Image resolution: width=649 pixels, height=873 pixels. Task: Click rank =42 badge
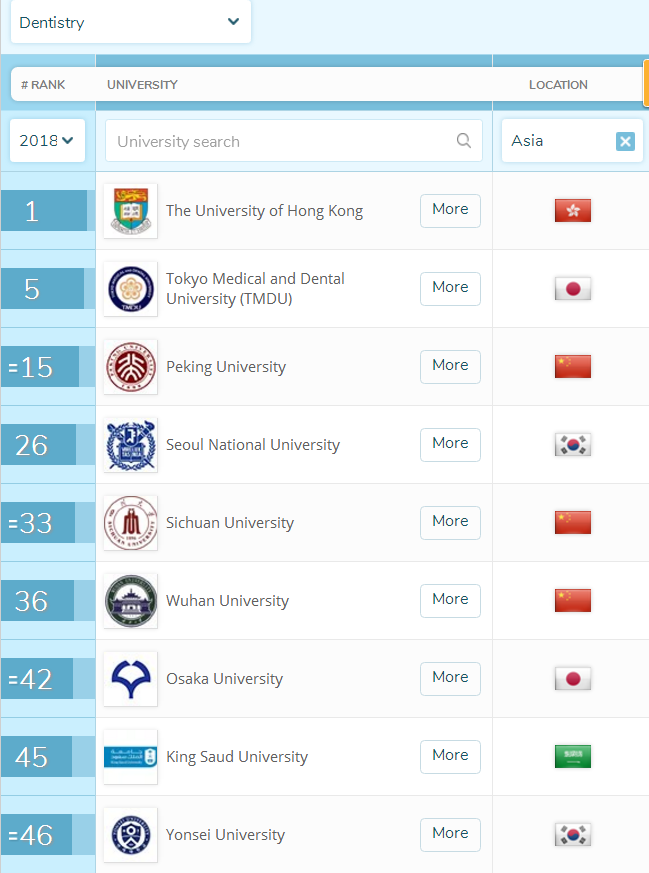37,678
